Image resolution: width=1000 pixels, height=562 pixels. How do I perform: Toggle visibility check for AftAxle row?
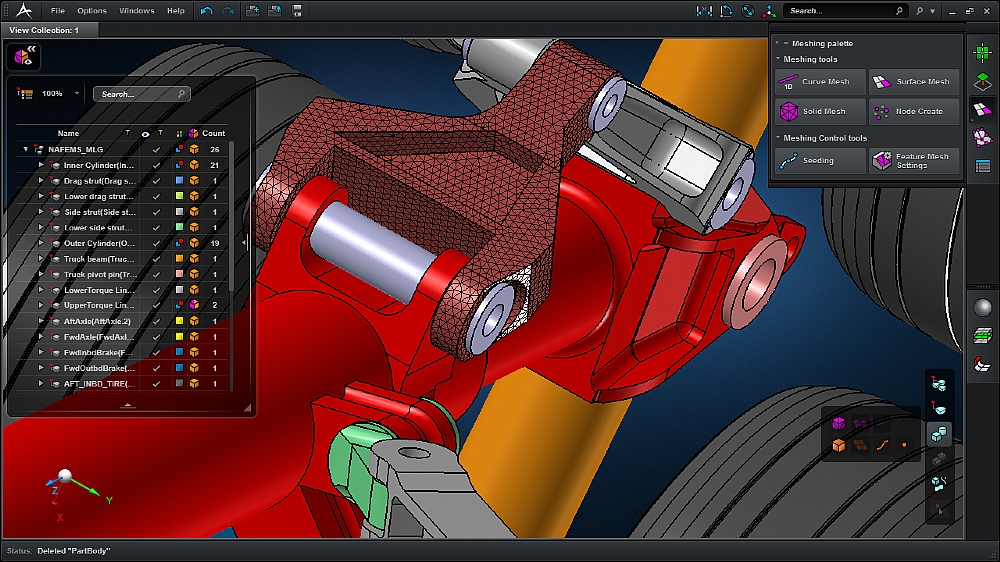tap(156, 322)
